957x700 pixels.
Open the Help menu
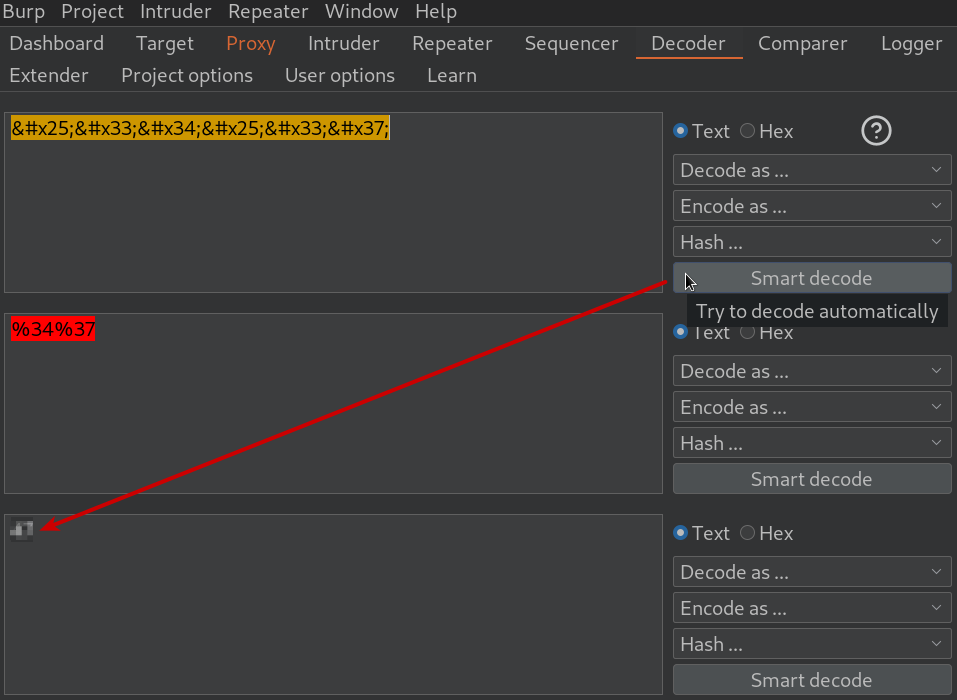tap(436, 12)
